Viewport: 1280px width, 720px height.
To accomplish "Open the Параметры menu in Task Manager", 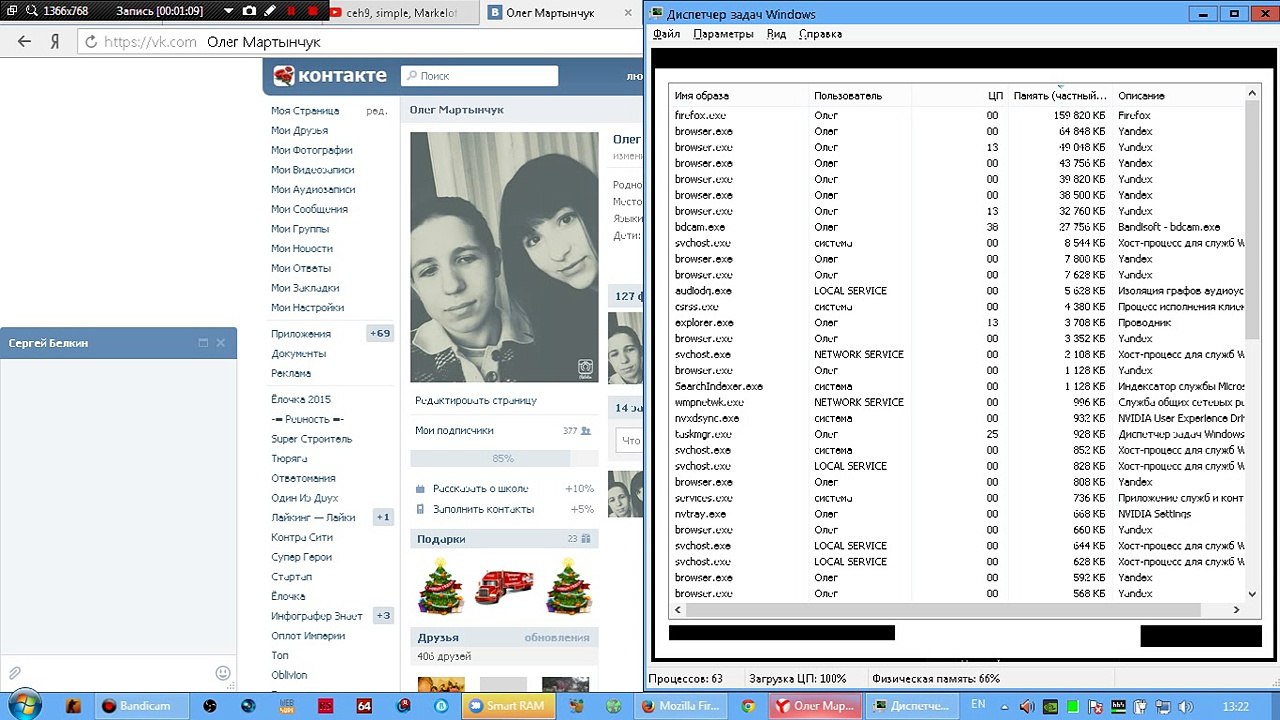I will point(723,34).
